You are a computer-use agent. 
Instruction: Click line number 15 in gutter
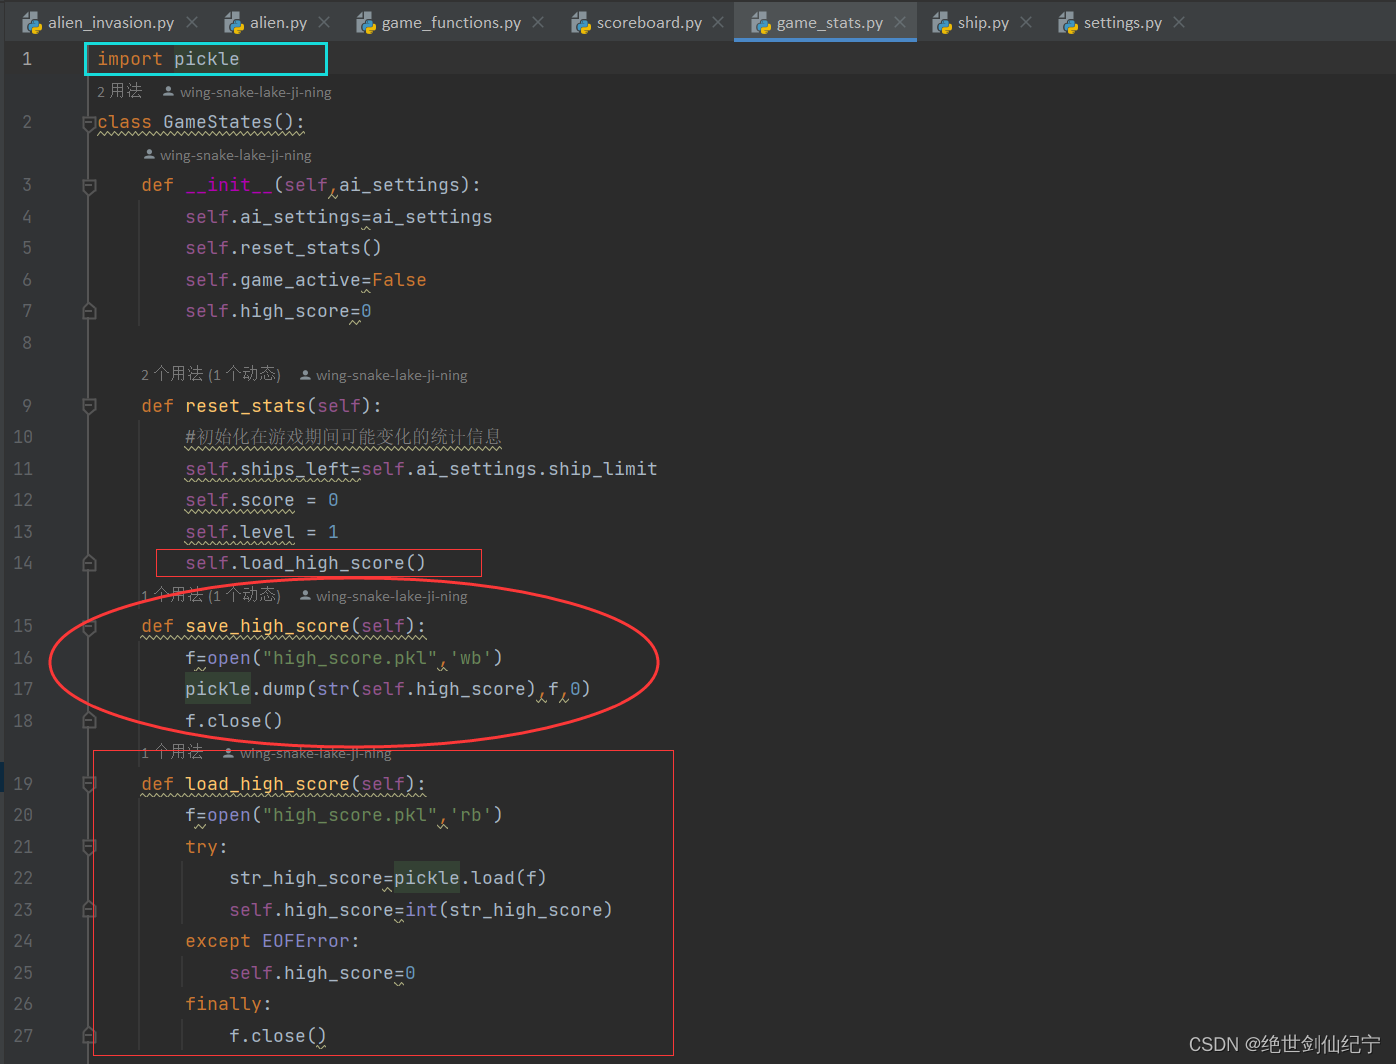[23, 626]
